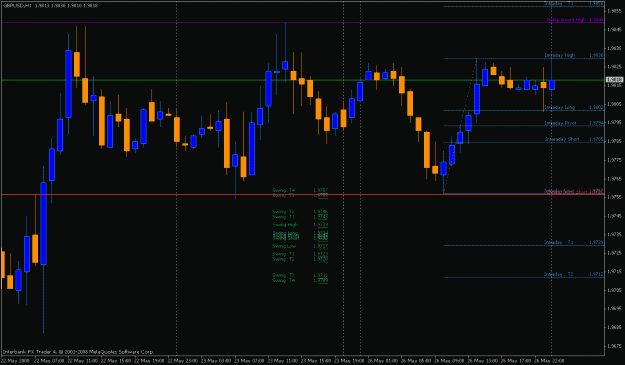This screenshot has width=625, height=365.
Task: Click the 22 May 23:00 time label
Action: click(183, 361)
